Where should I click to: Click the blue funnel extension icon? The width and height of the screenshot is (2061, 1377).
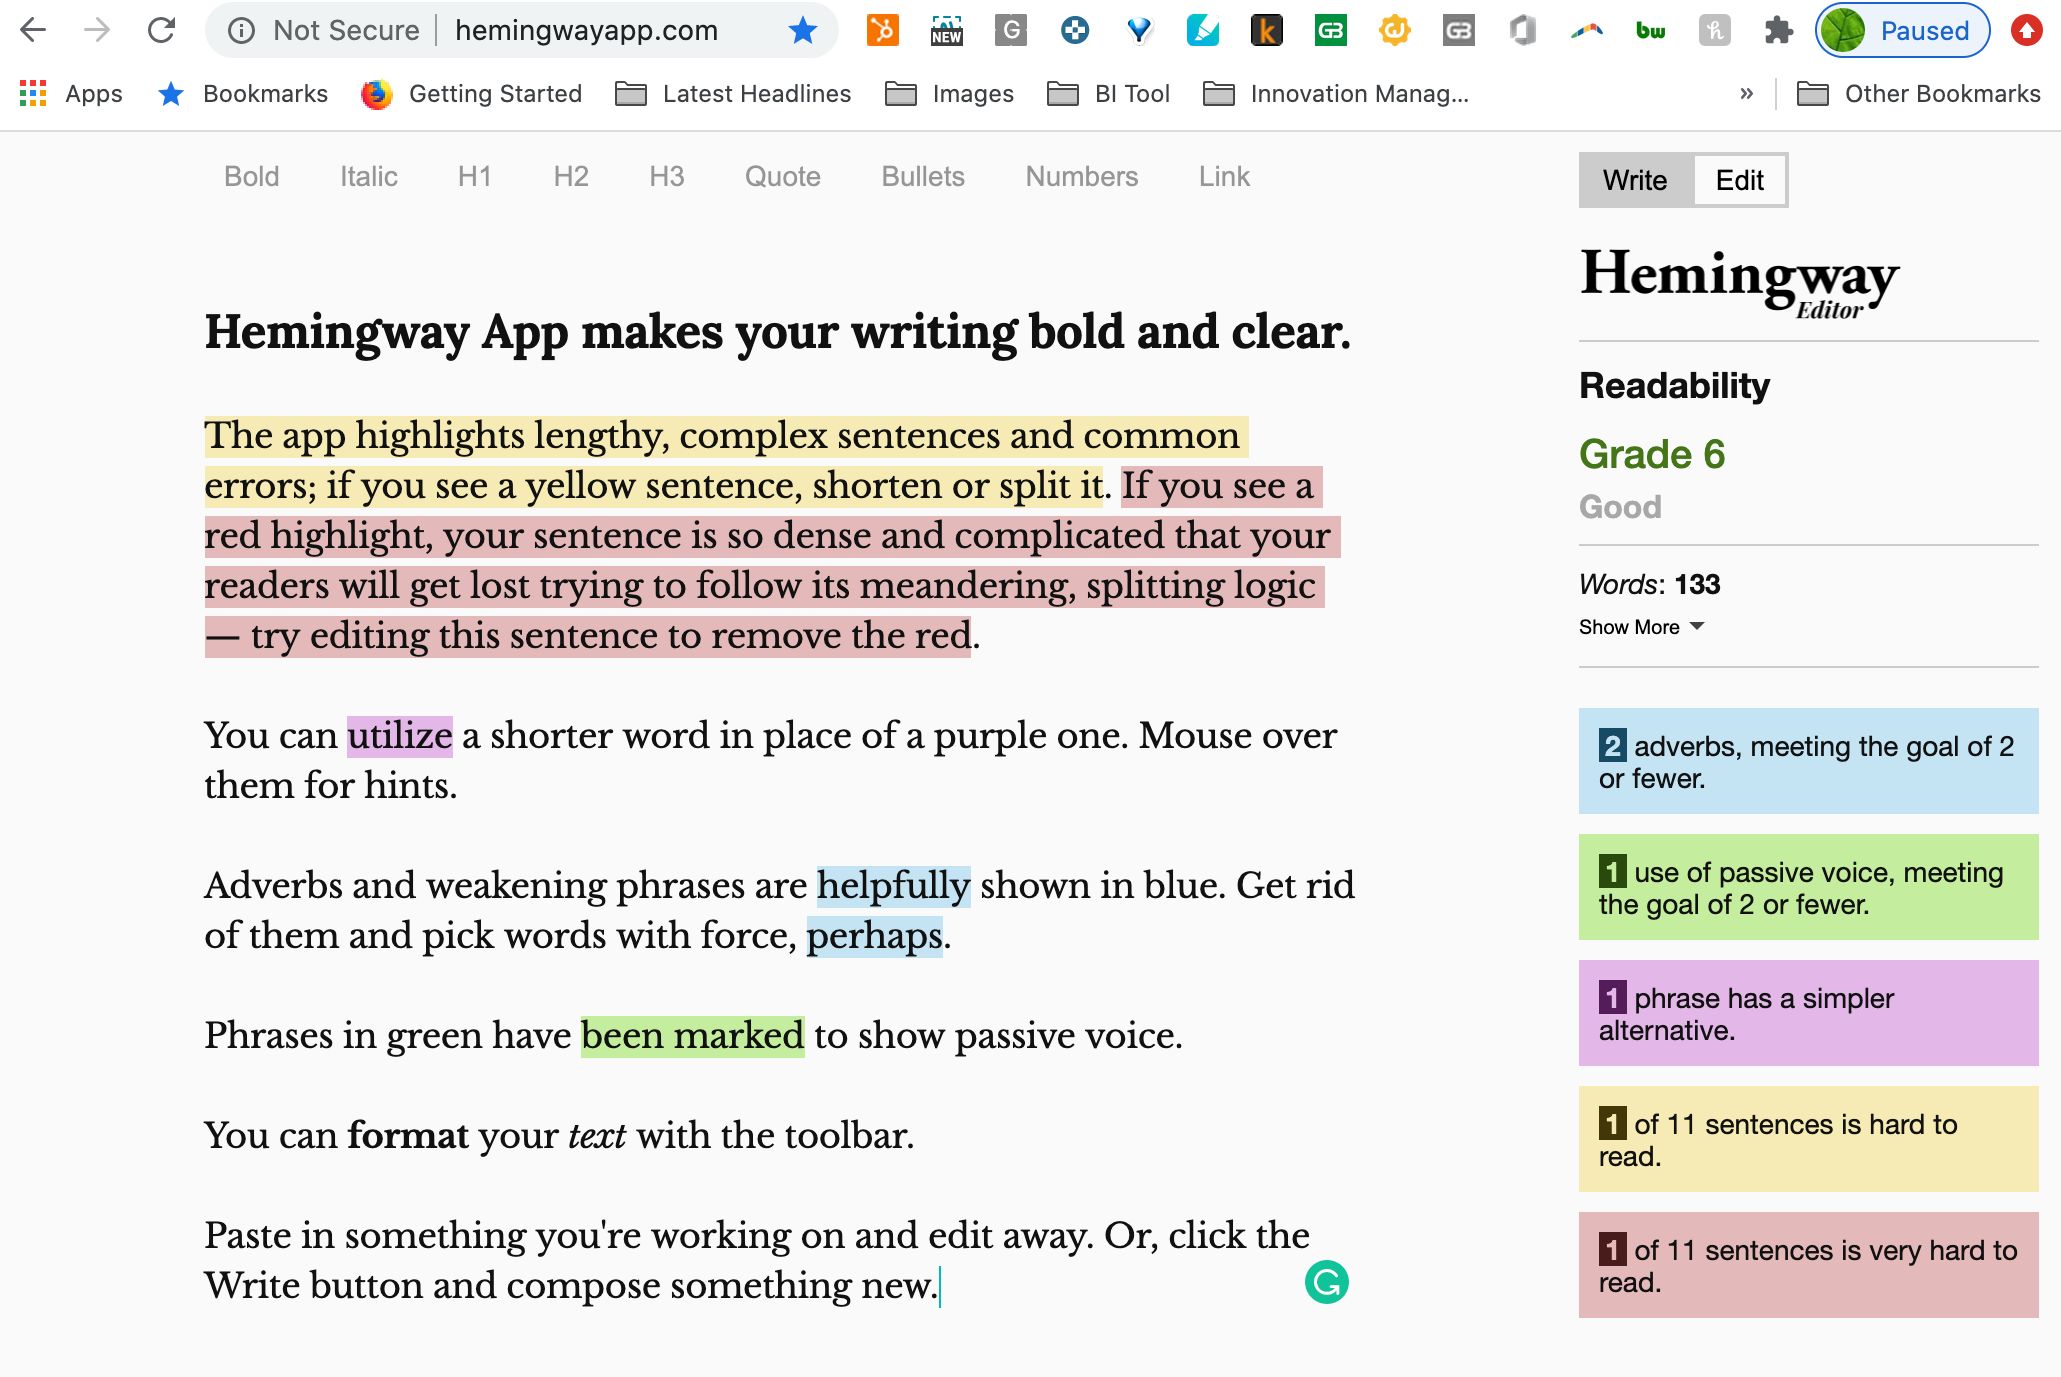[x=1139, y=31]
